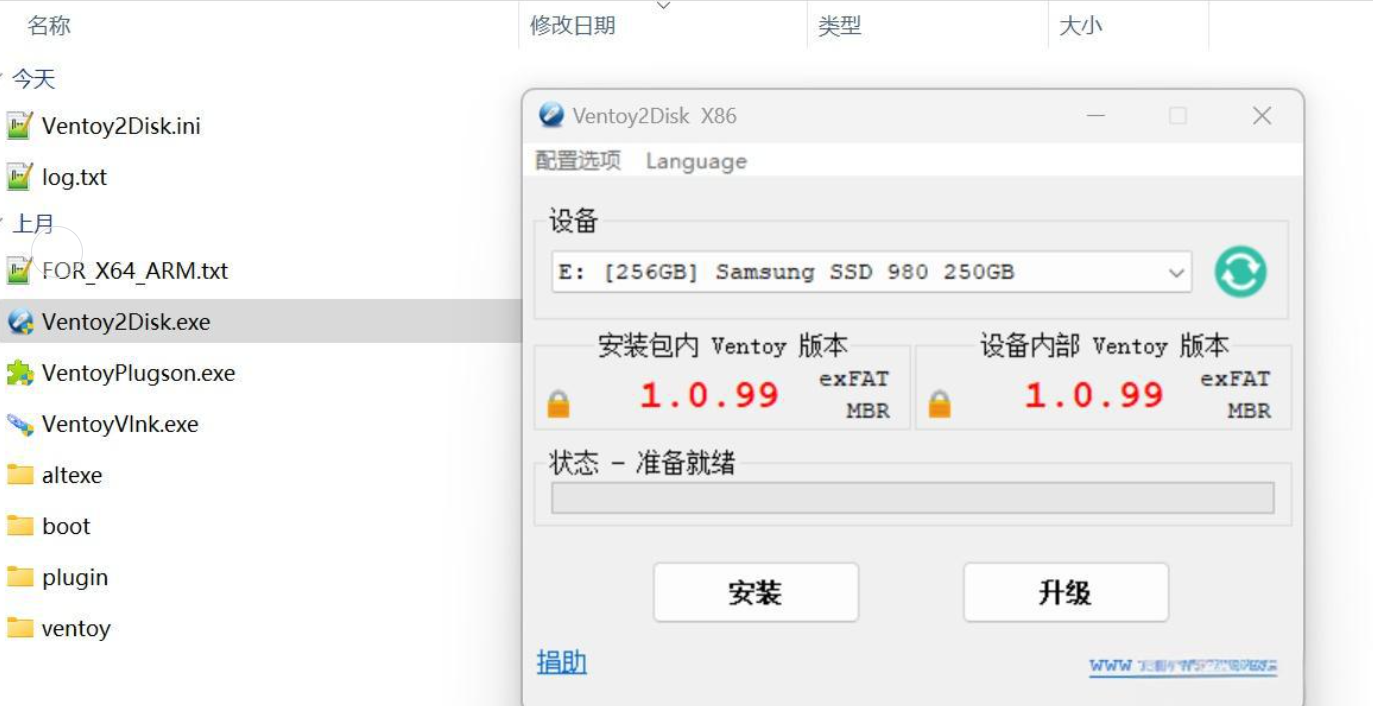Click the lock icon beside device Ventoy version
The width and height of the screenshot is (1373, 706).
tap(939, 404)
